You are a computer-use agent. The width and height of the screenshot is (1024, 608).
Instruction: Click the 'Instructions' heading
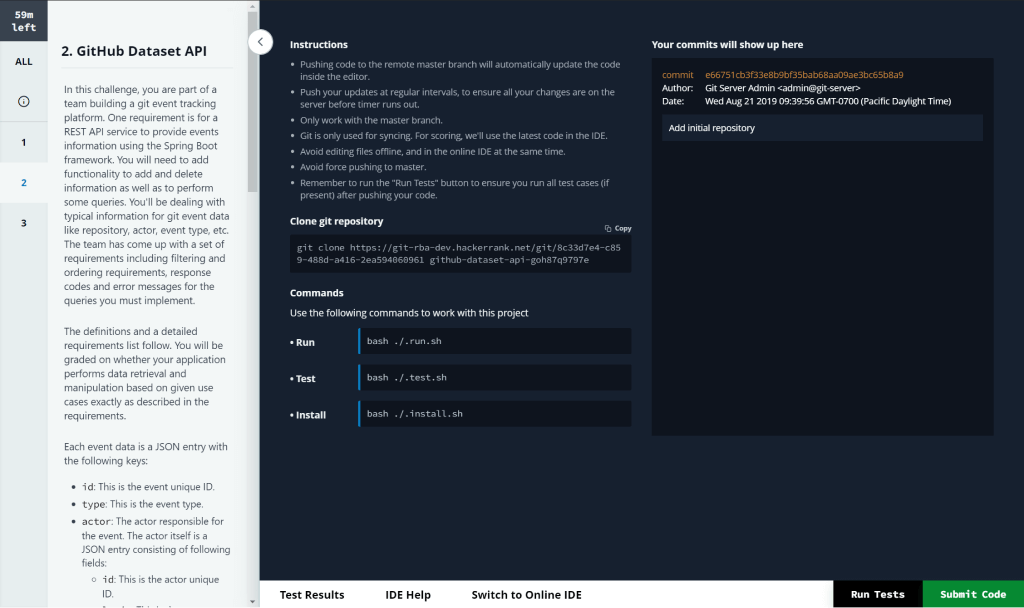(319, 45)
